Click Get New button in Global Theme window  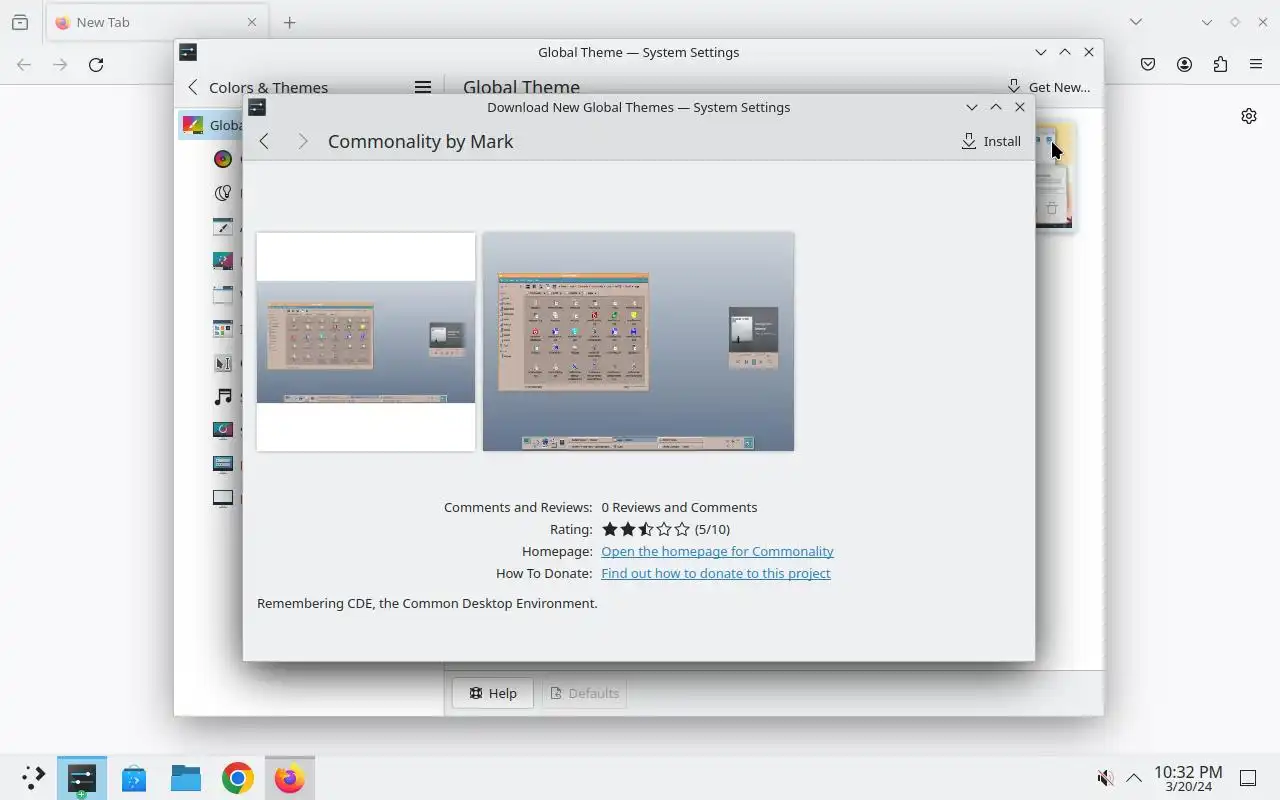point(1048,87)
